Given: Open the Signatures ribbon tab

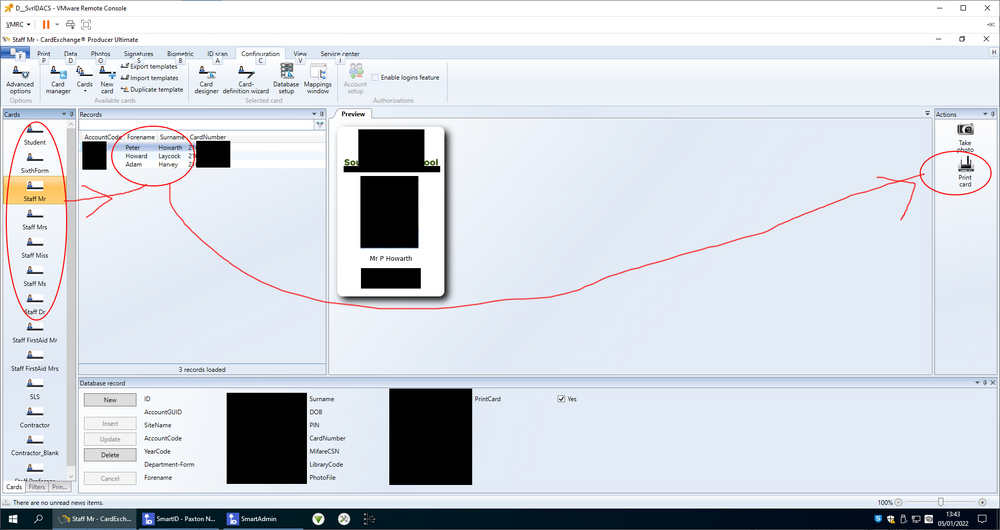Looking at the screenshot, I should tap(138, 54).
